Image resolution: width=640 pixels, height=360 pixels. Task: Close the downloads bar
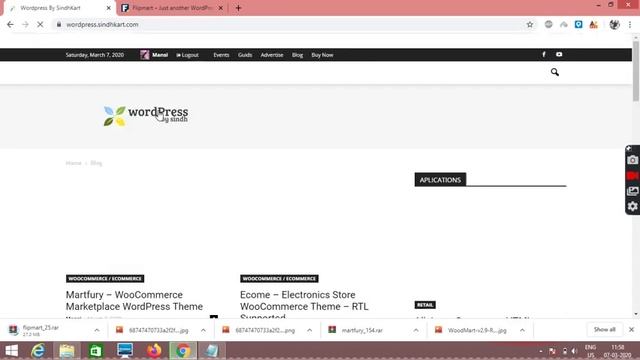[631, 329]
